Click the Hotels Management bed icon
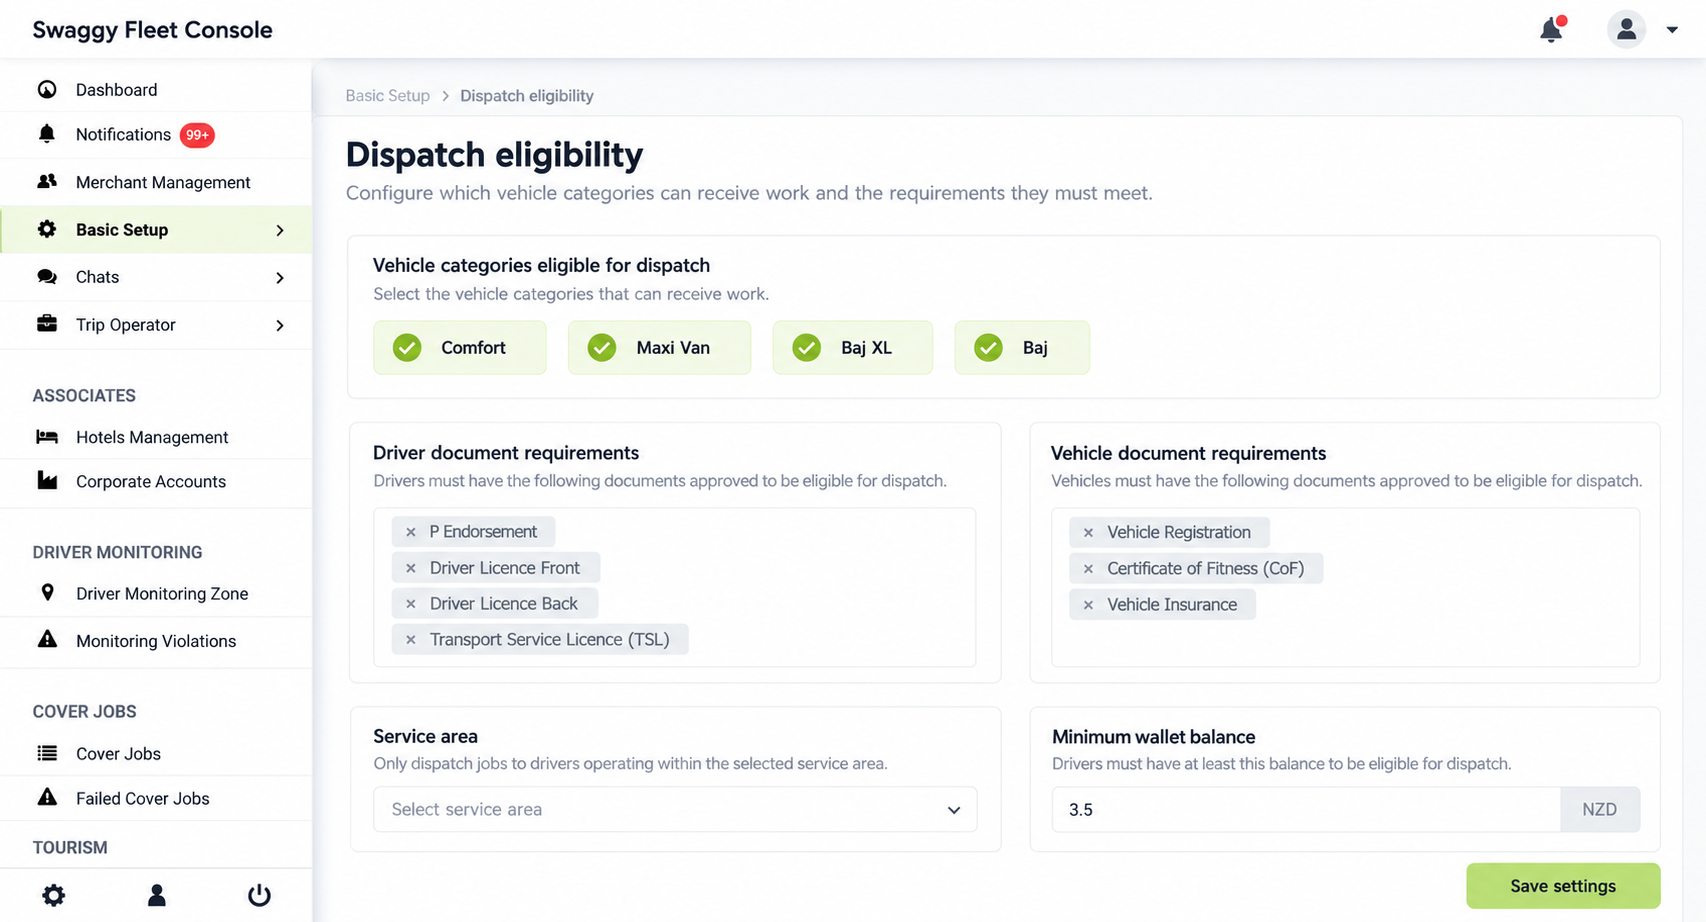The height and width of the screenshot is (922, 1706). point(47,437)
